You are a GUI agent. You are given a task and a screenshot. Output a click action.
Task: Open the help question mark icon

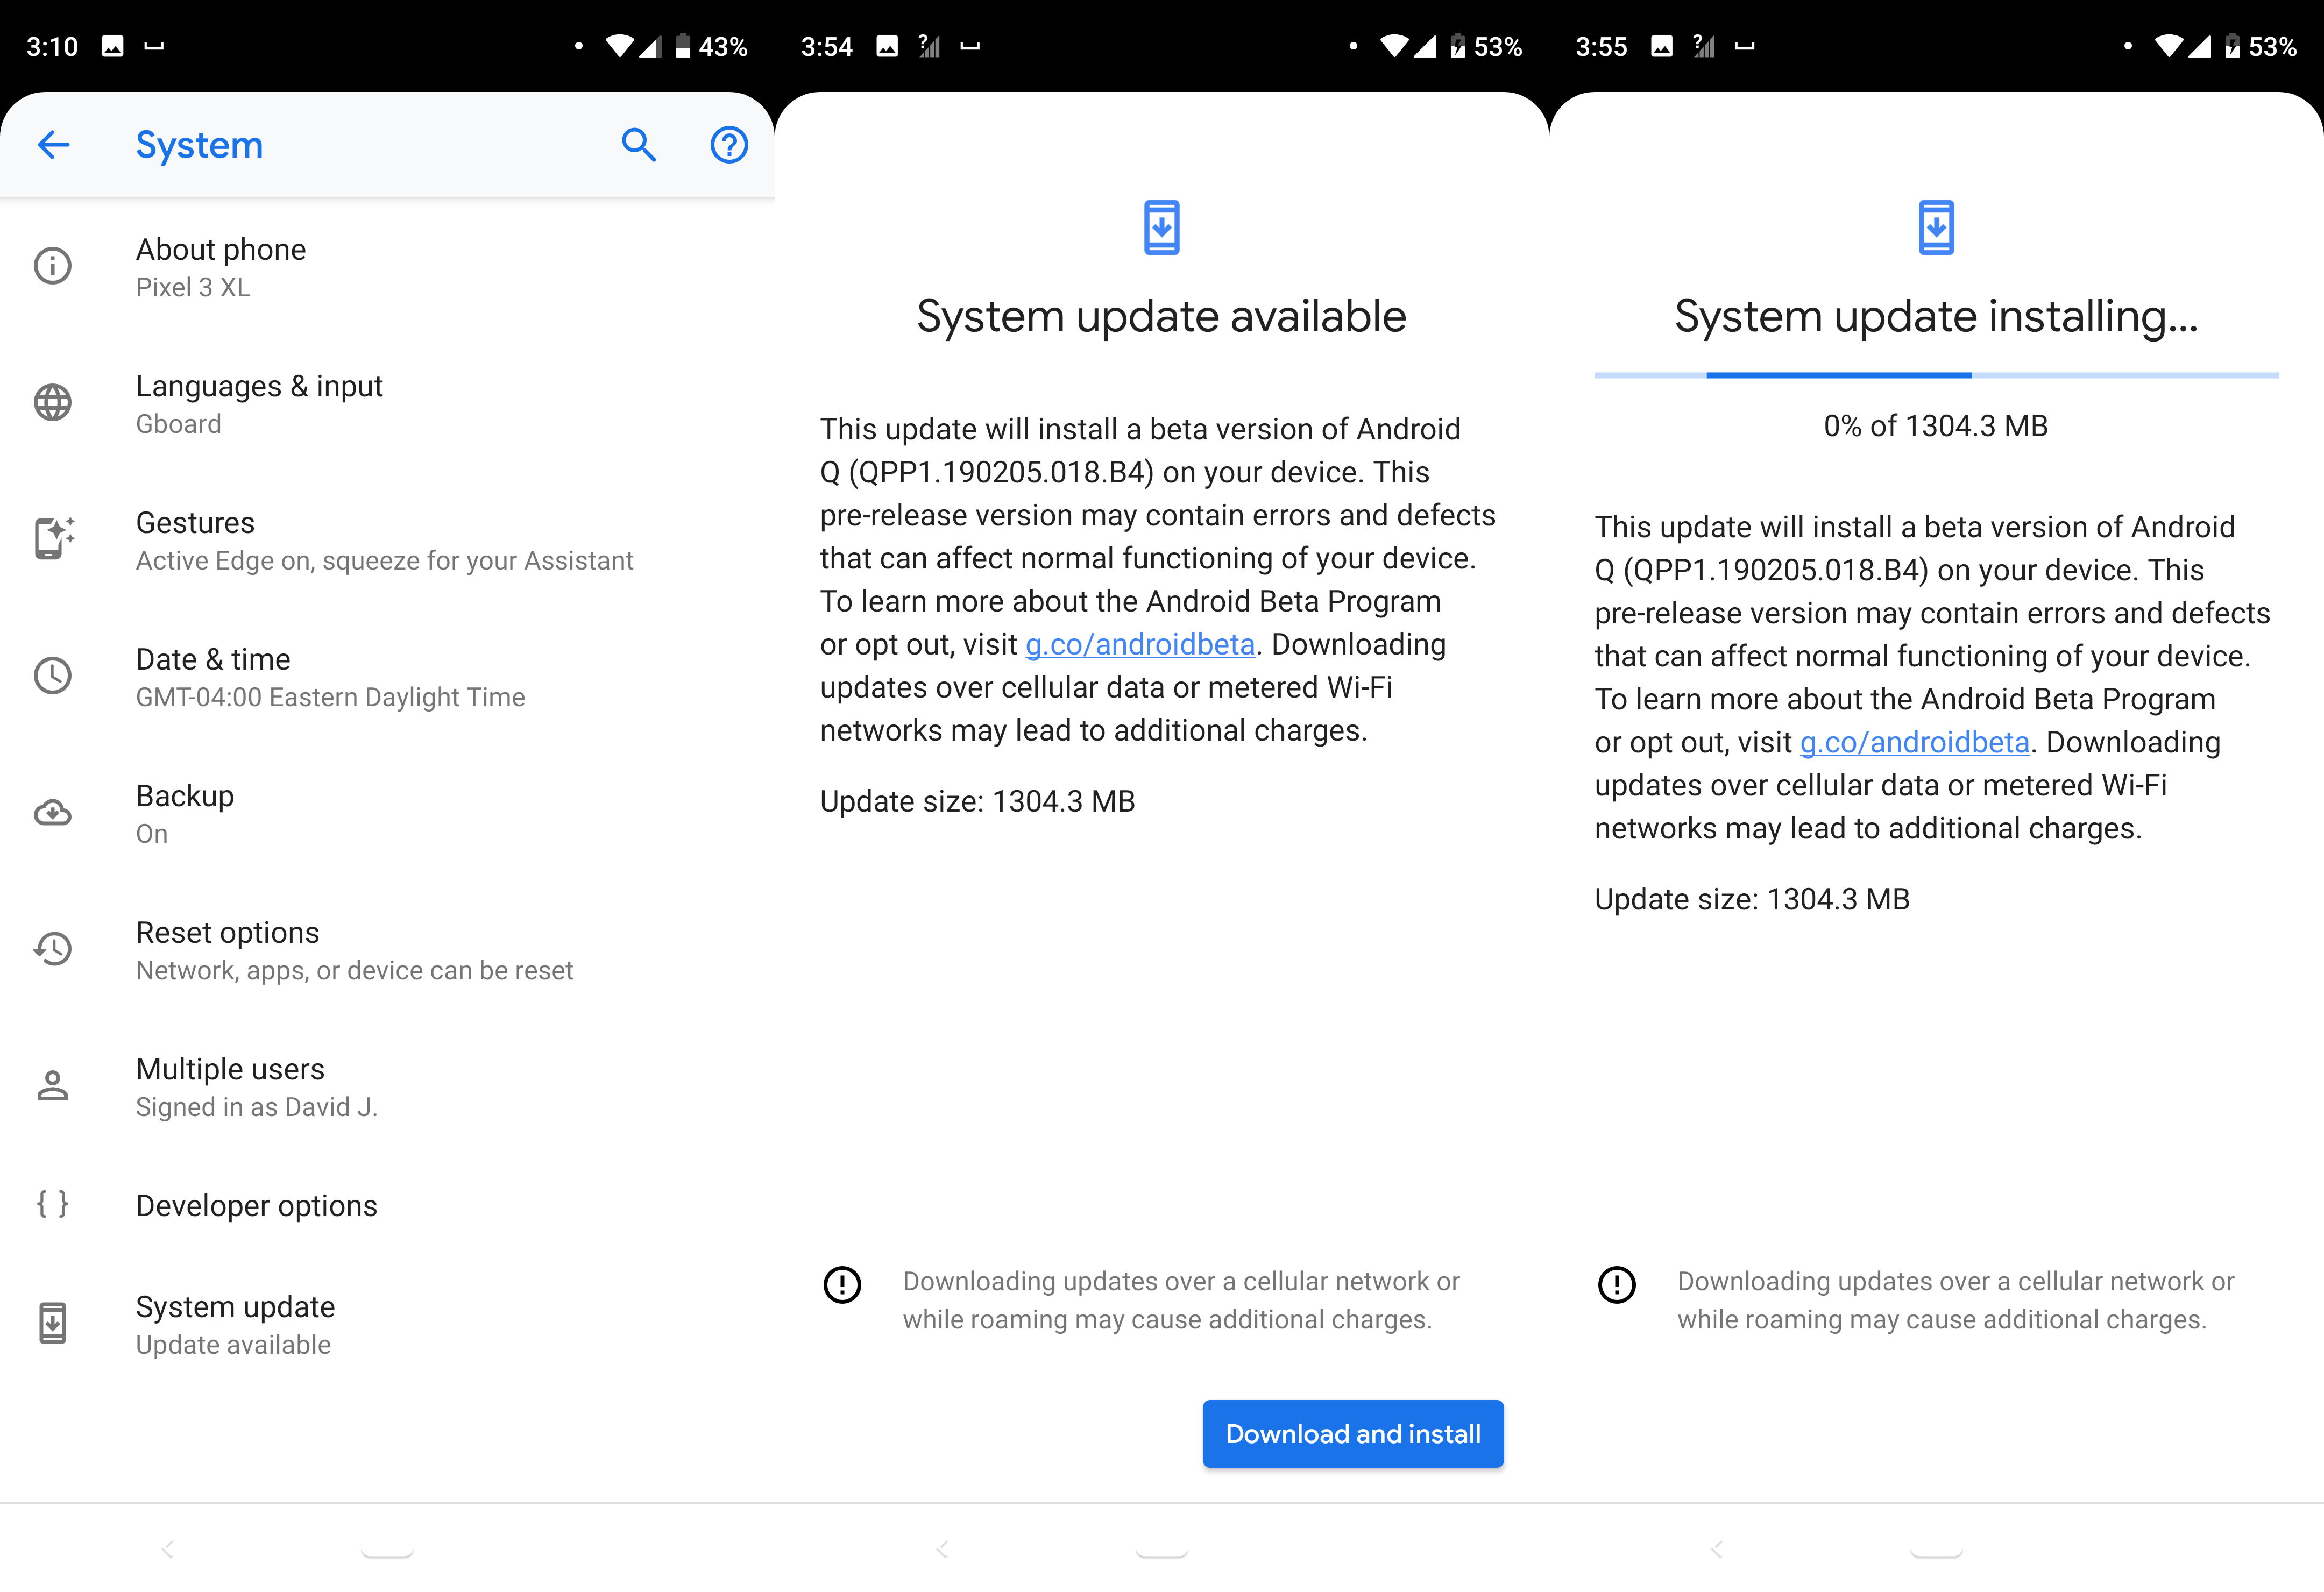(729, 145)
